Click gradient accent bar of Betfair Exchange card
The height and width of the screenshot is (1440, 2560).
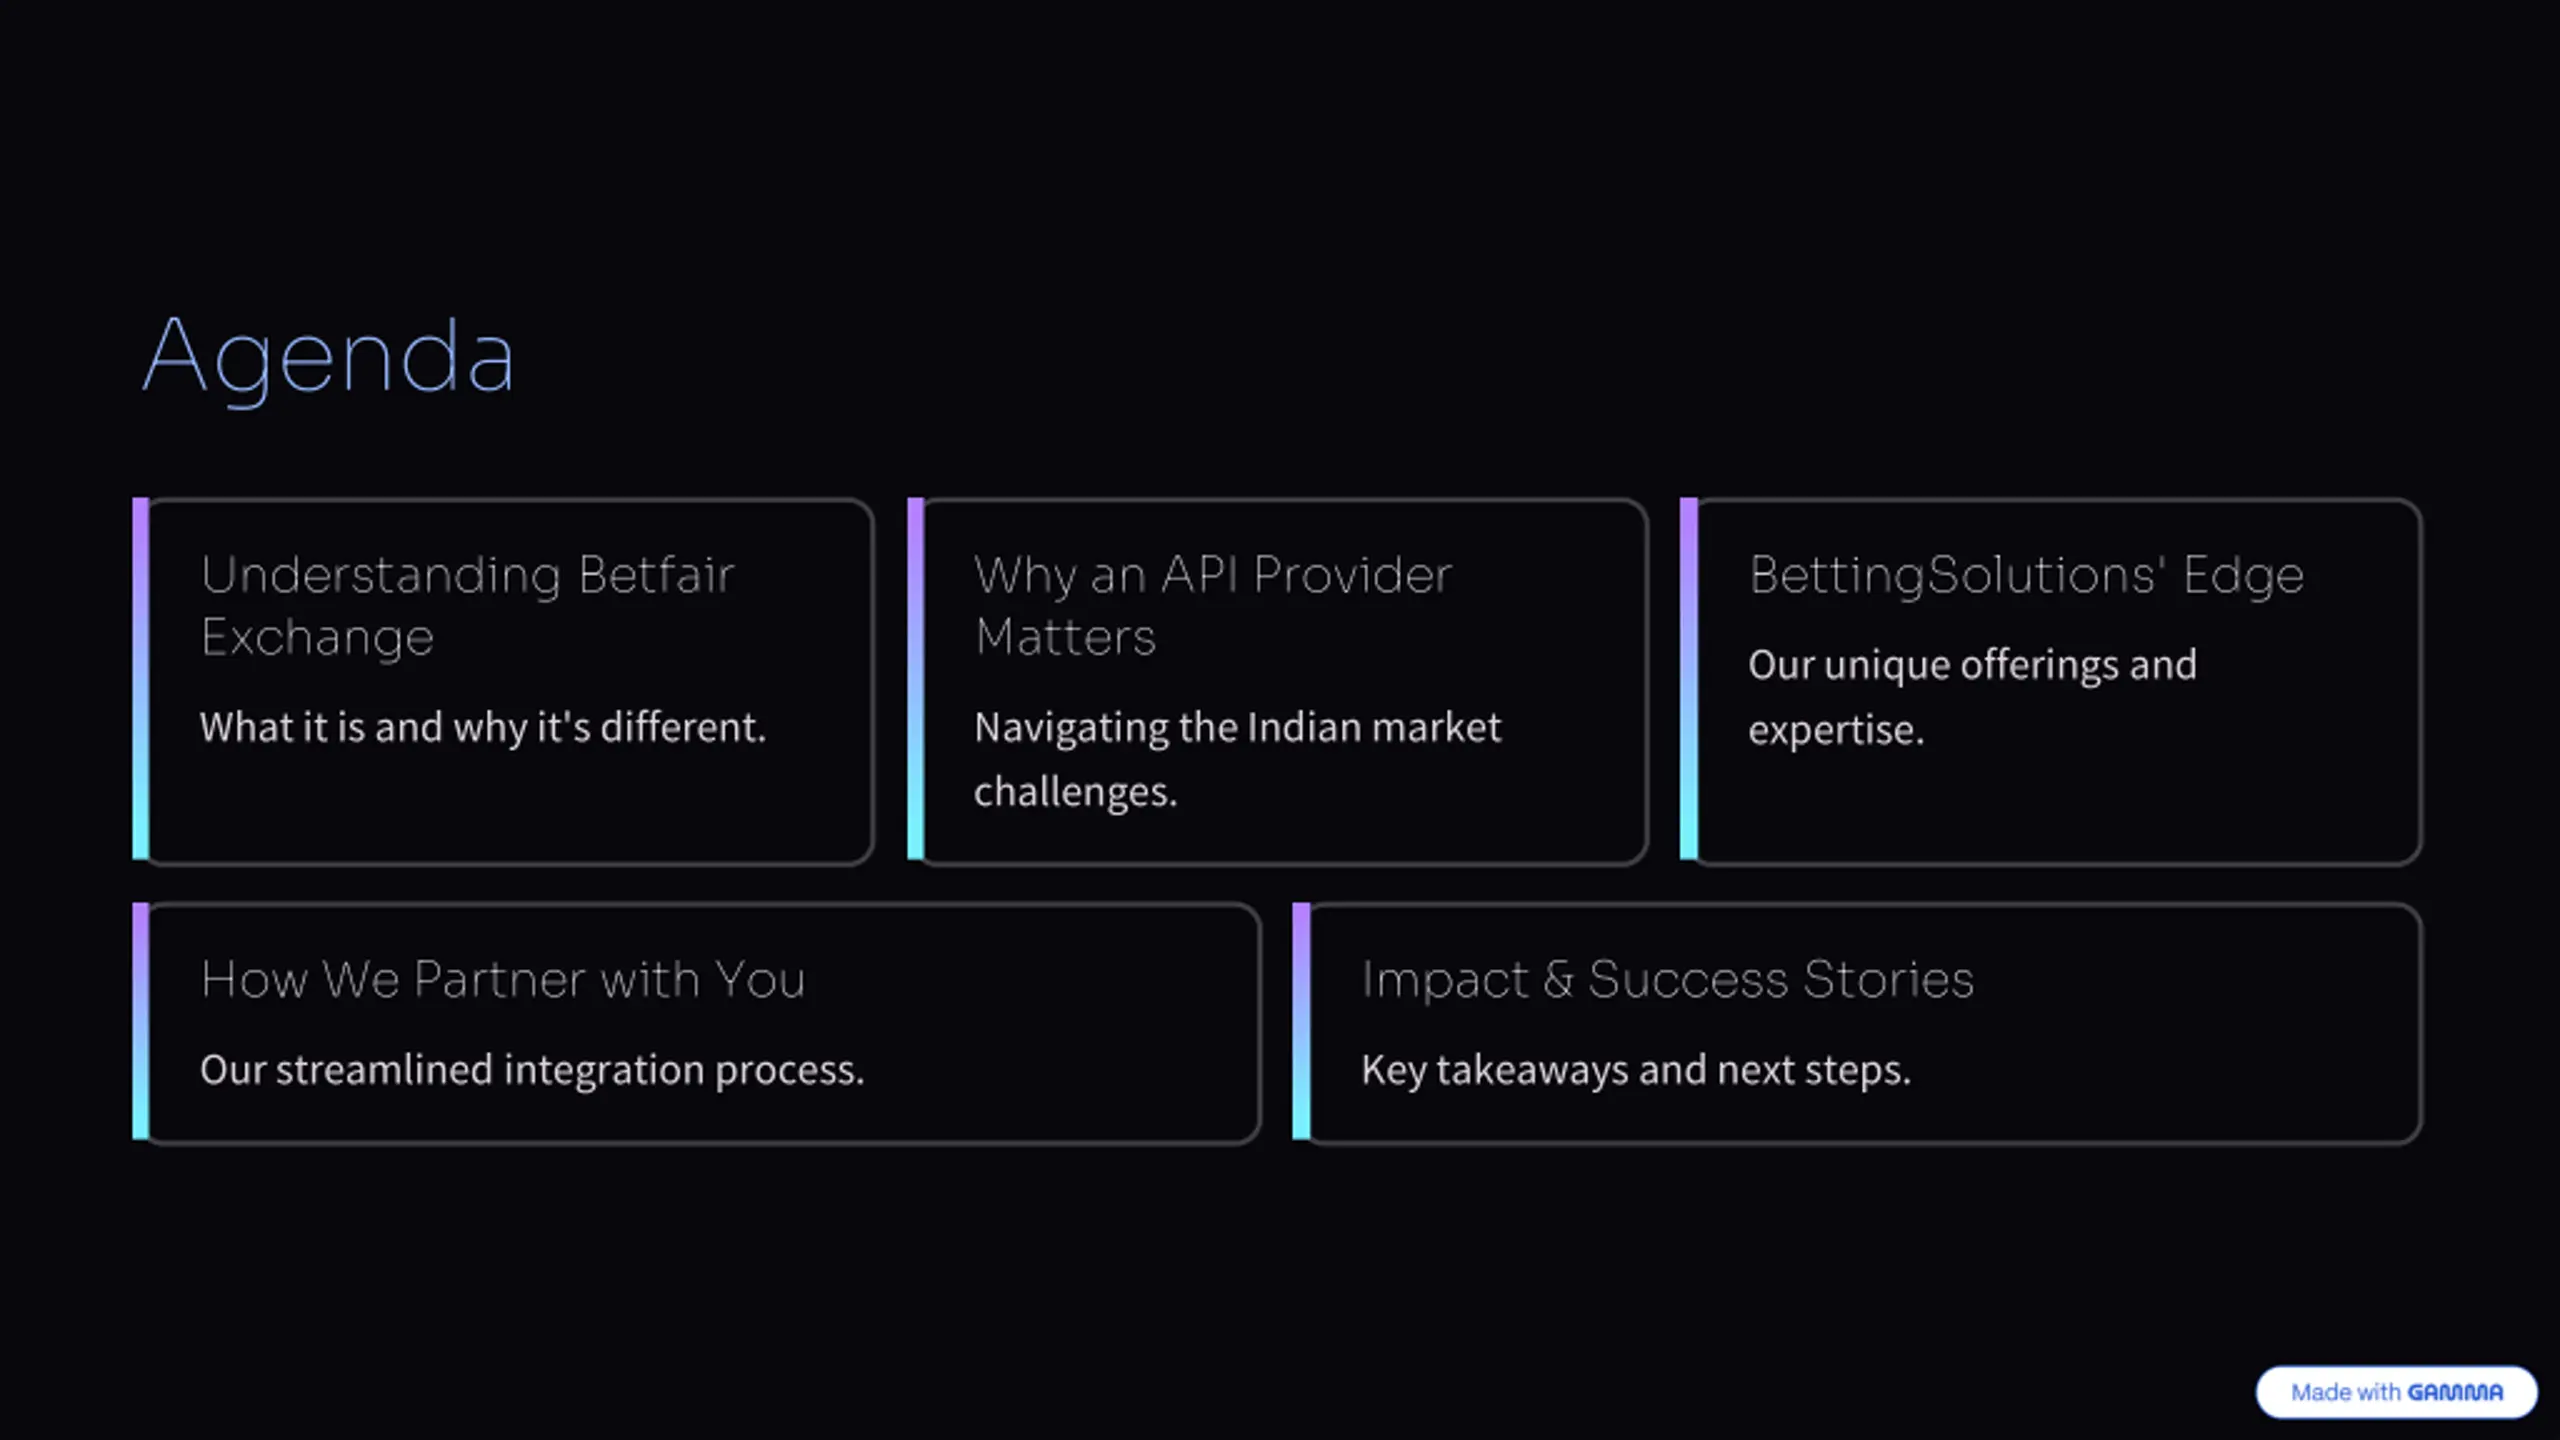141,678
